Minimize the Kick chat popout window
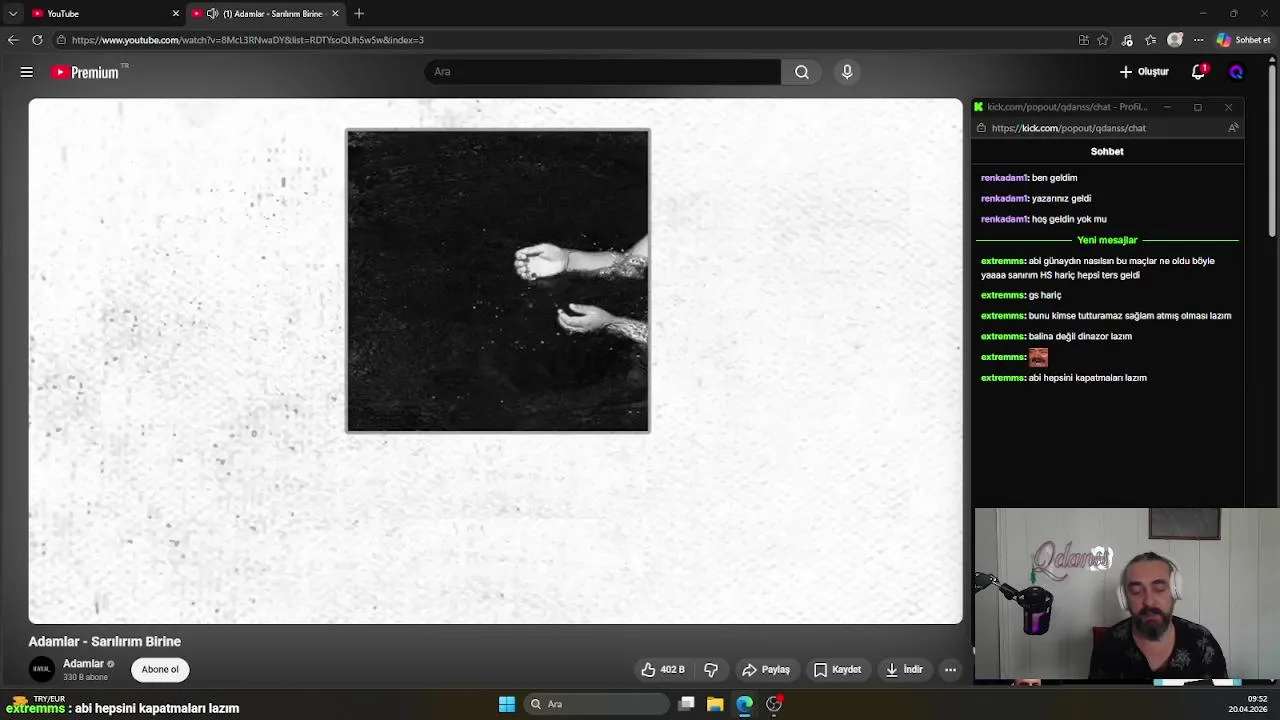Image resolution: width=1280 pixels, height=720 pixels. [x=1167, y=107]
